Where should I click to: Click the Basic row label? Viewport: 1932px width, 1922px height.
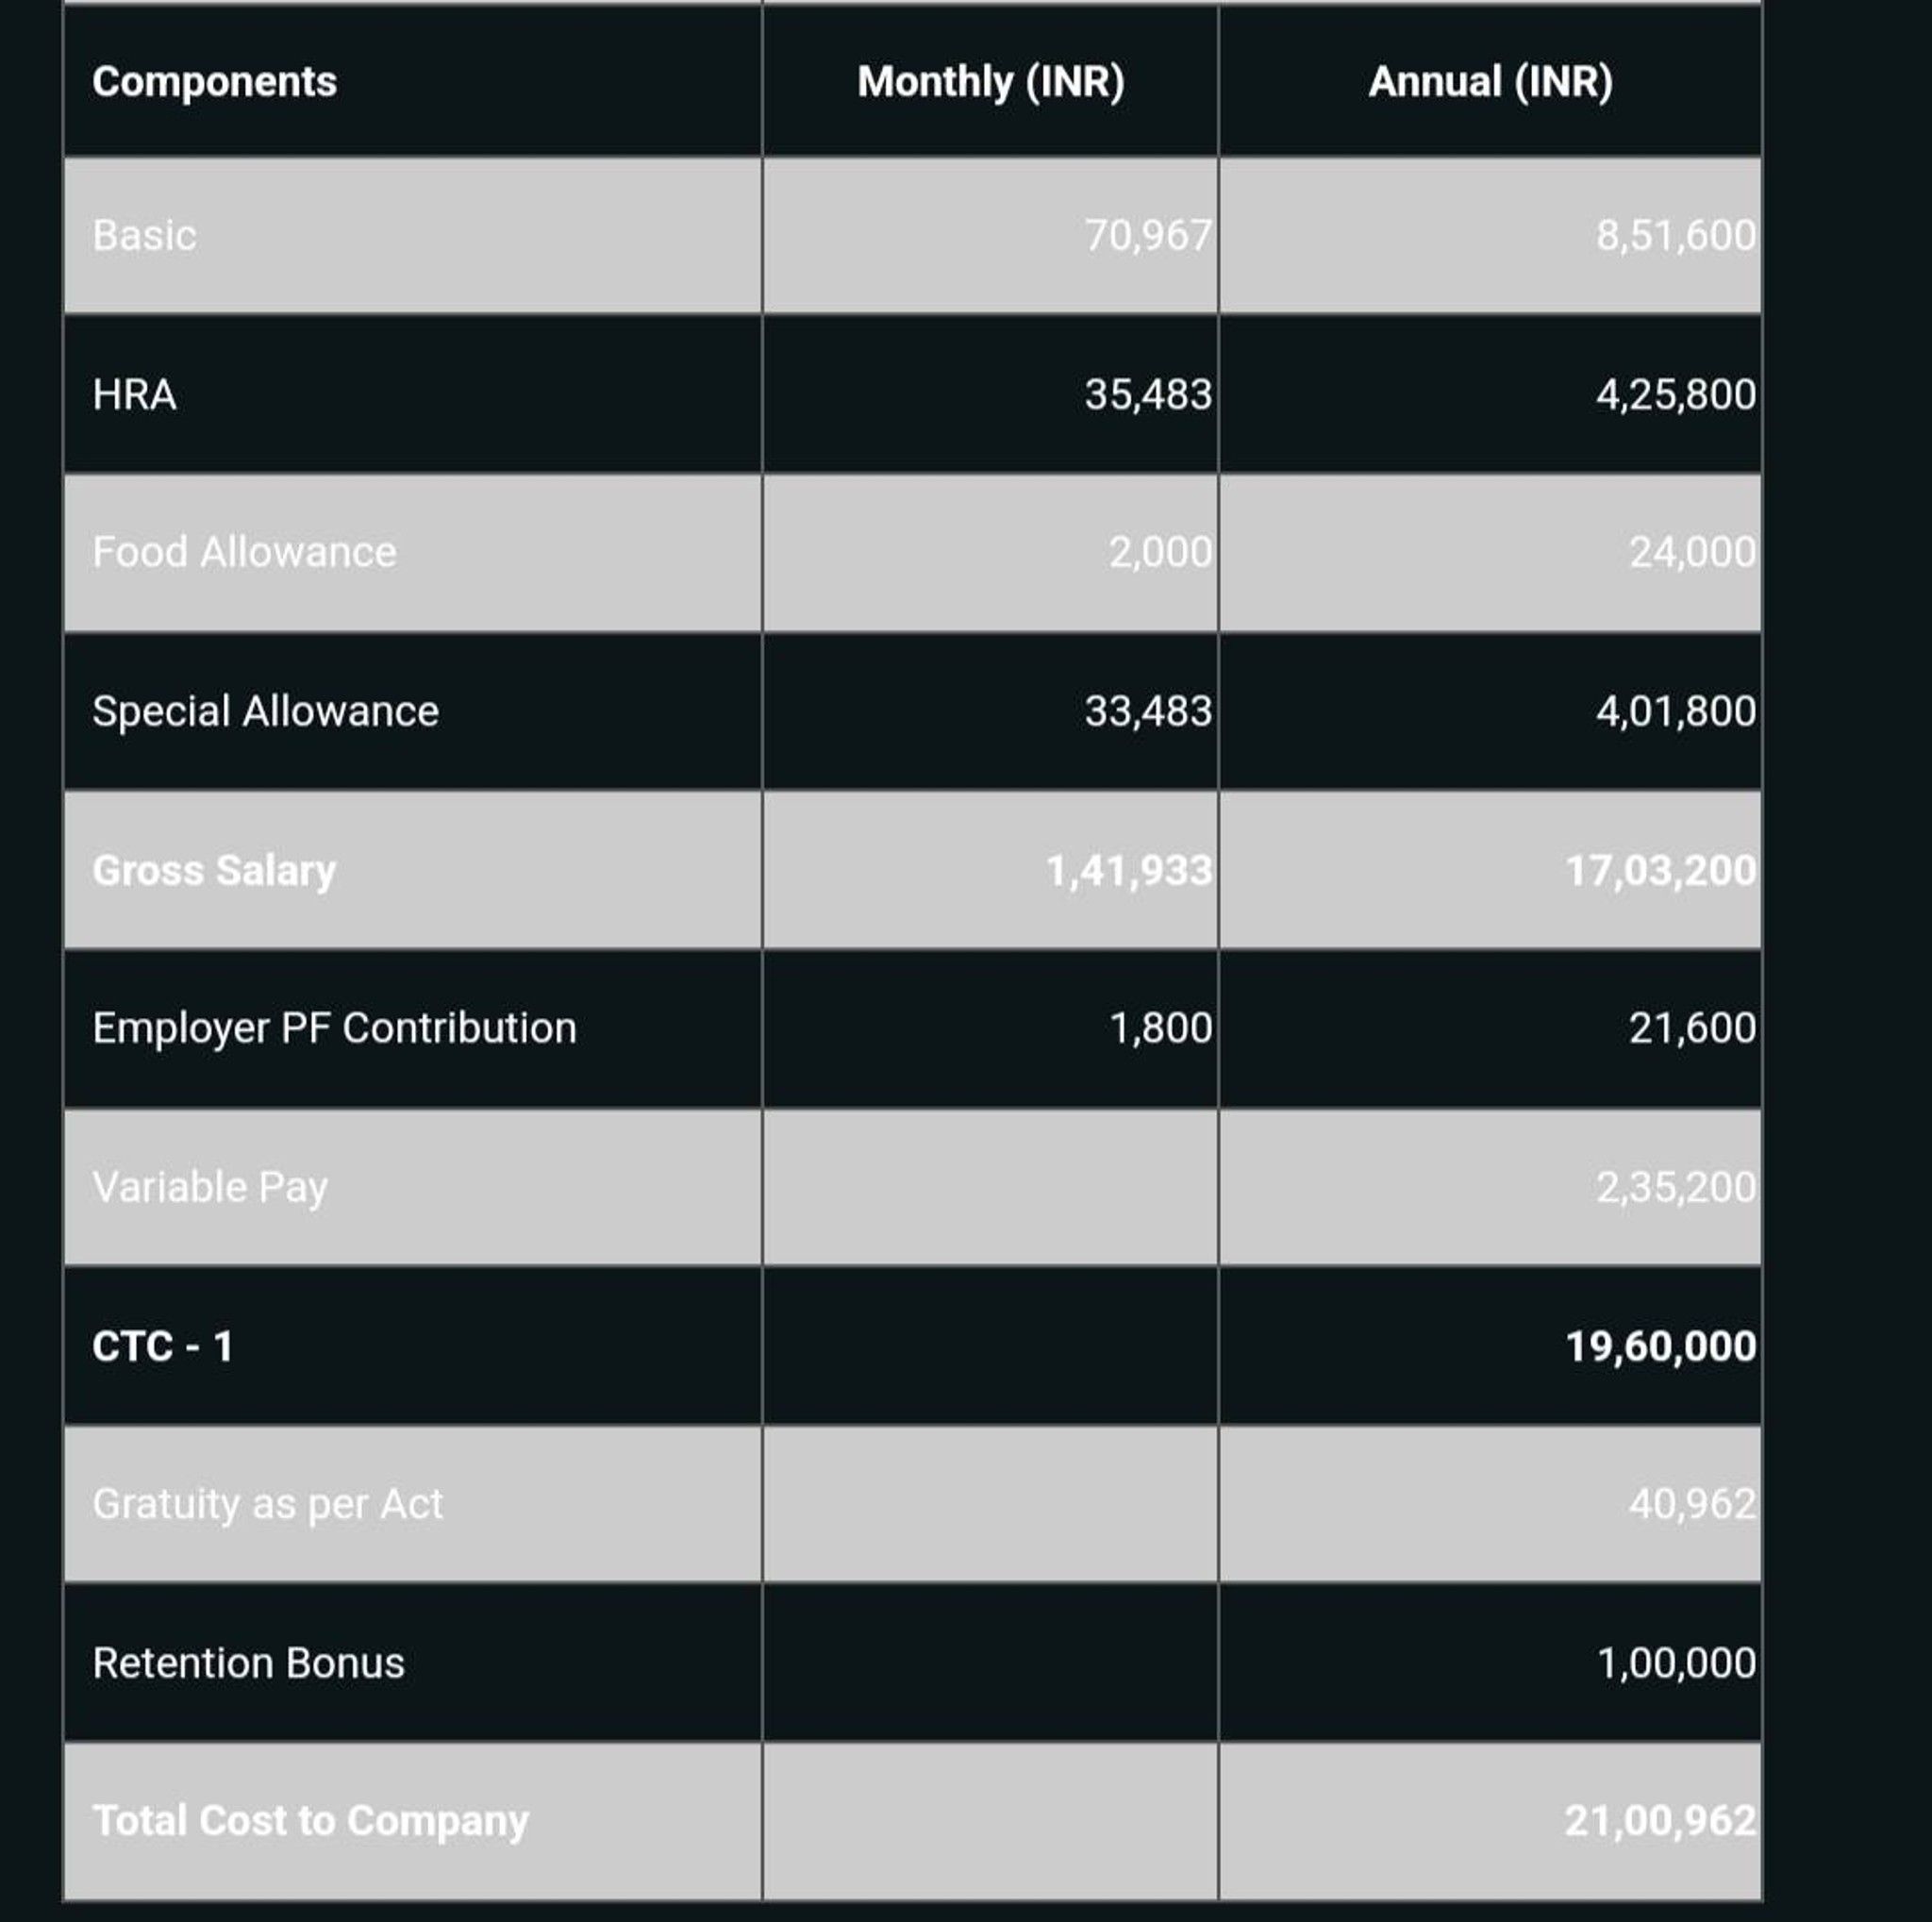point(144,236)
